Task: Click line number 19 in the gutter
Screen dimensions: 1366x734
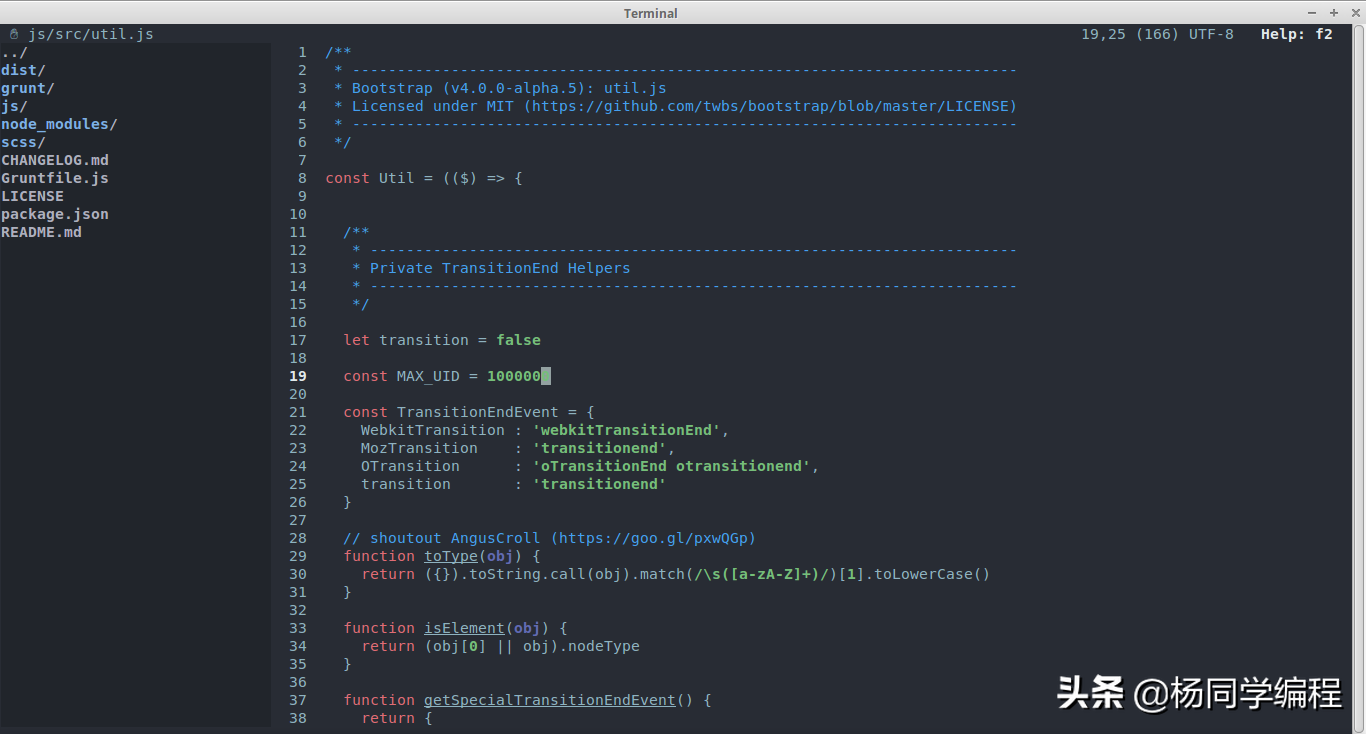Action: point(297,375)
